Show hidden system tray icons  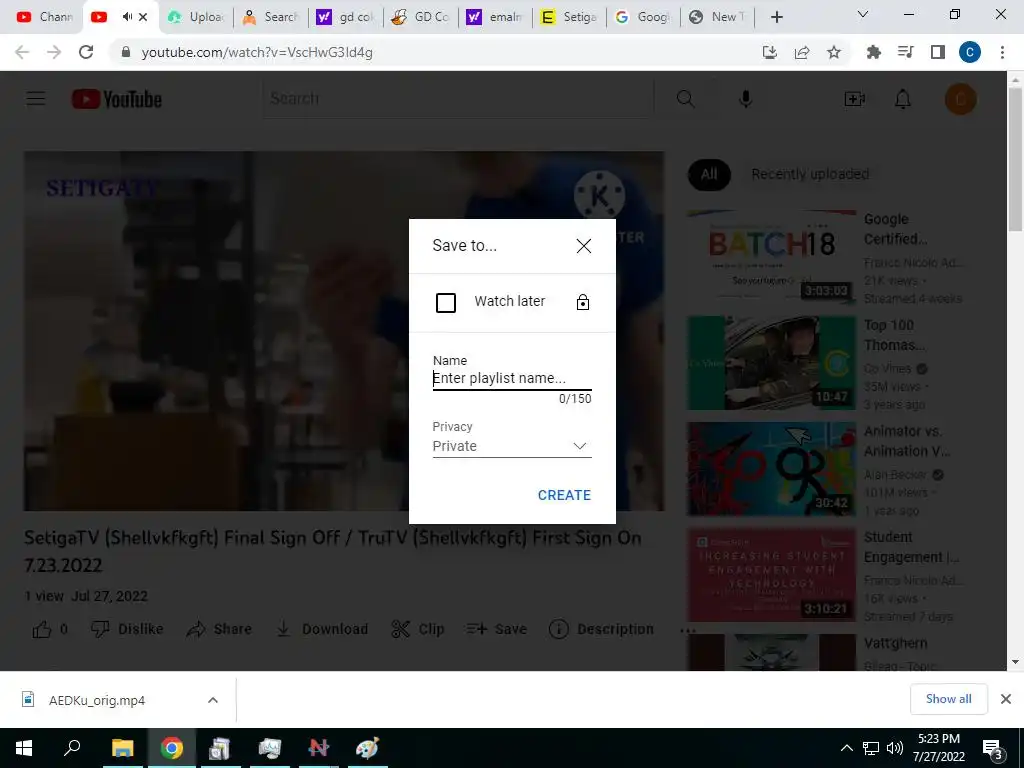tap(846, 748)
